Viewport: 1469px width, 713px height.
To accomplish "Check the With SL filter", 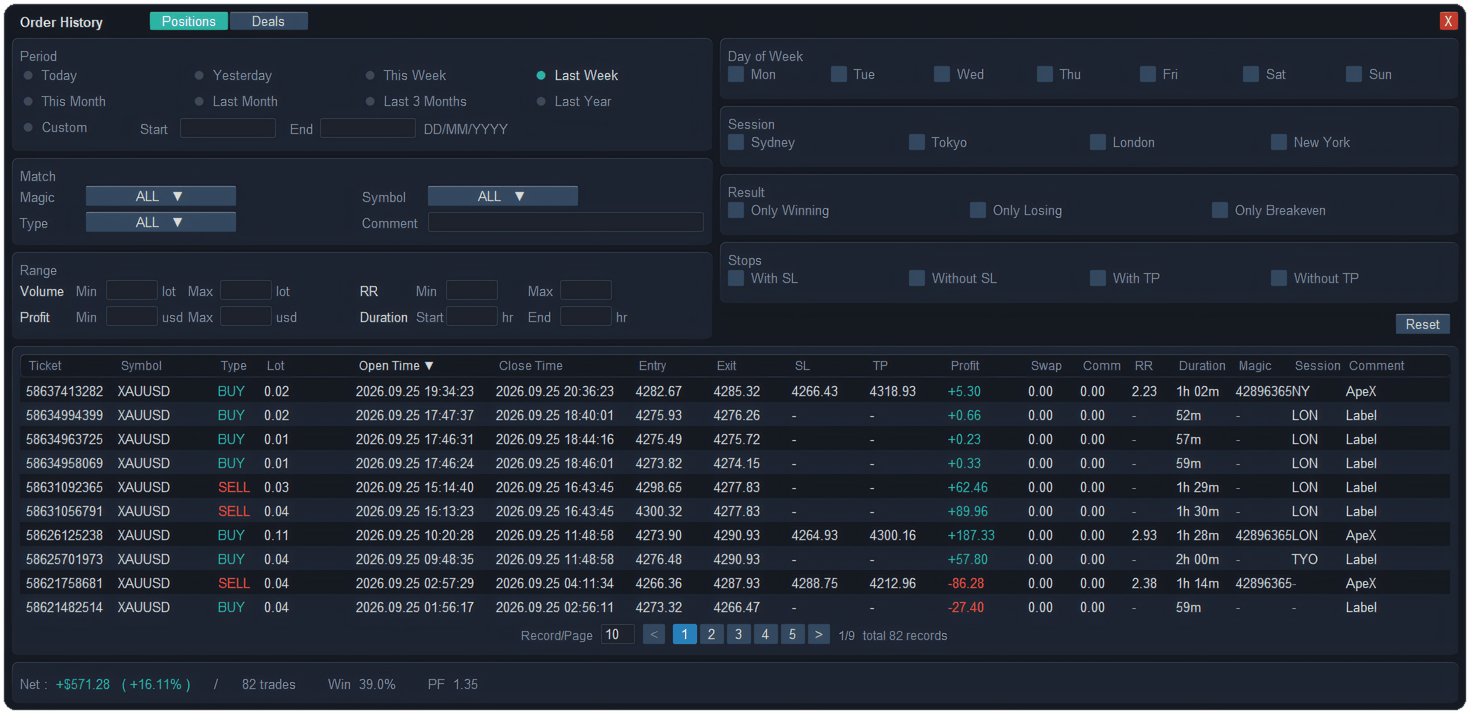I will pyautogui.click(x=736, y=278).
